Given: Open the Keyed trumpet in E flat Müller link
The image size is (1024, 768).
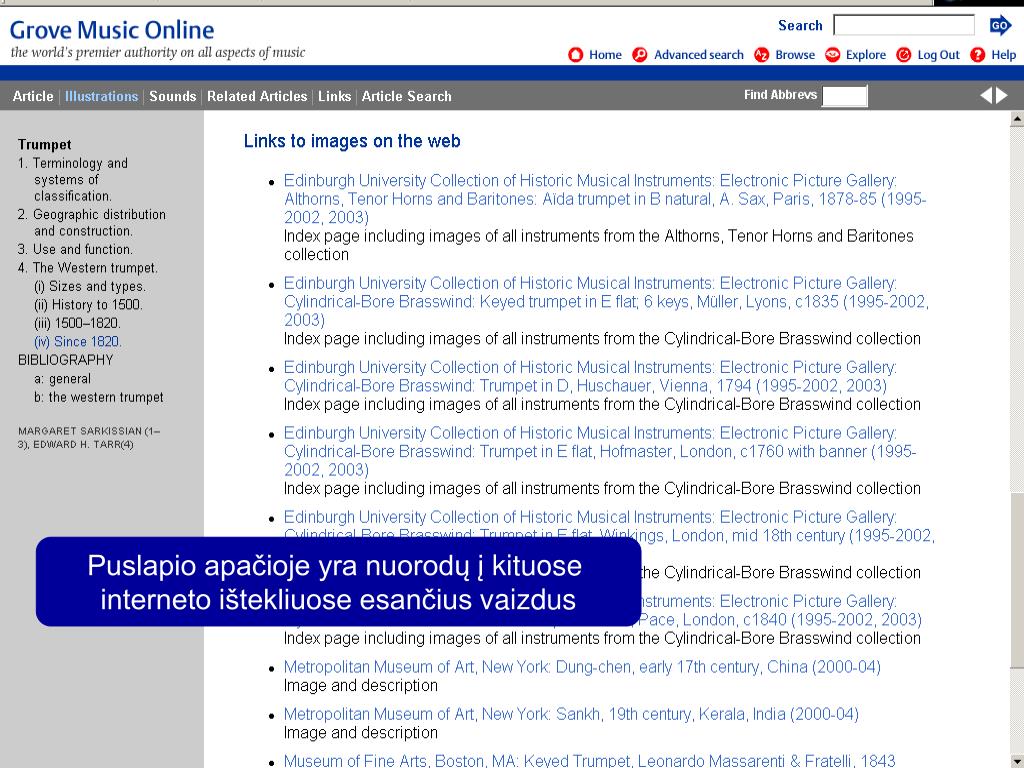Looking at the screenshot, I should pos(606,301).
